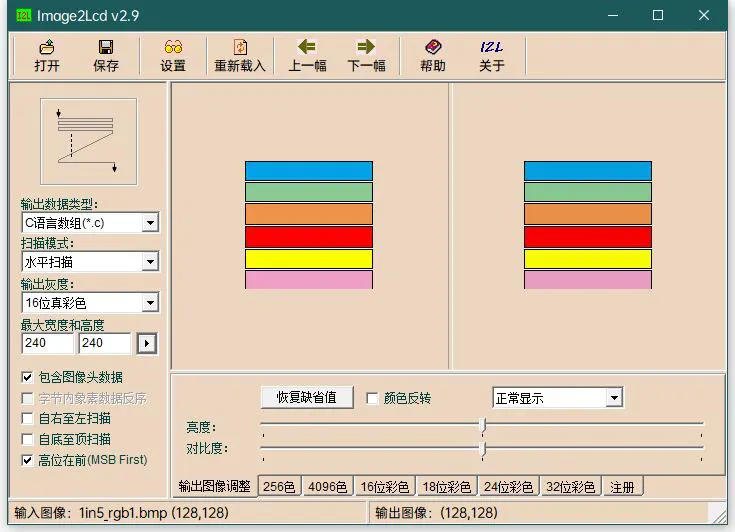Screen dimensions: 735x532
Task: Toggle 高位在前(MSB First) checkbox
Action: pyautogui.click(x=27, y=460)
